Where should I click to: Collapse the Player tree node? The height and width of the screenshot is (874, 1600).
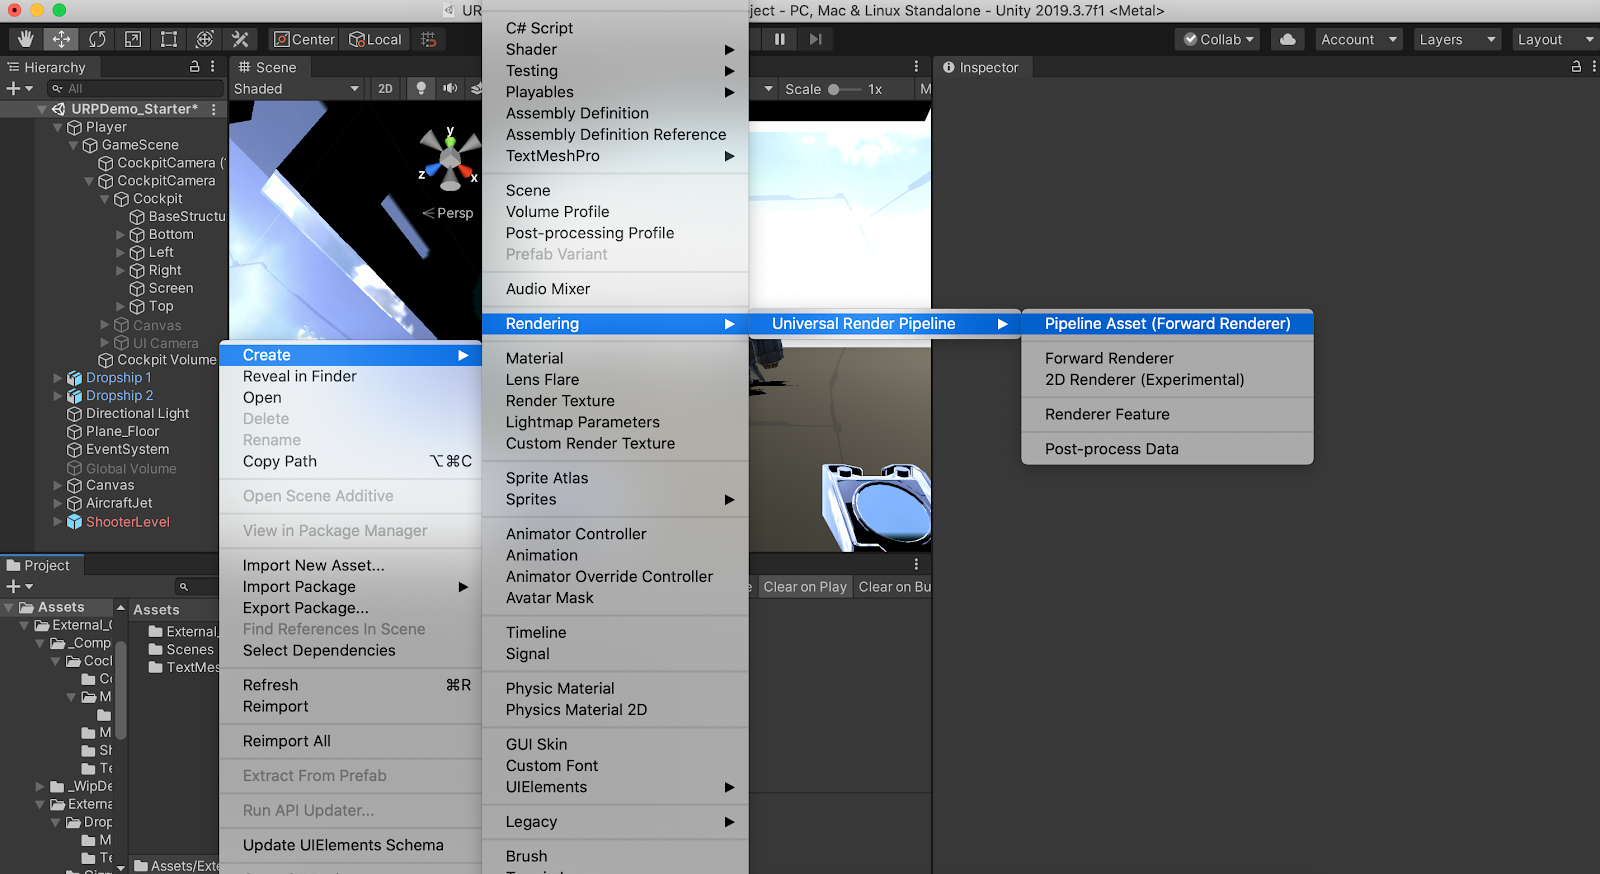click(x=58, y=127)
